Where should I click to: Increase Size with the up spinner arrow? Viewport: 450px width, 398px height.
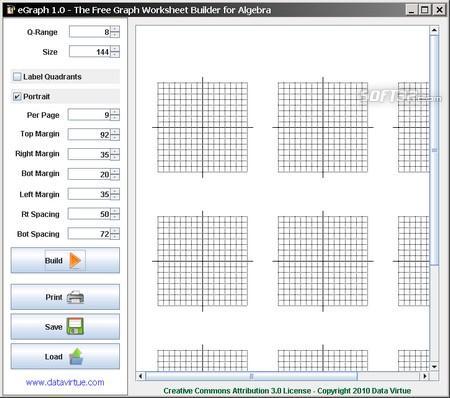(115, 49)
